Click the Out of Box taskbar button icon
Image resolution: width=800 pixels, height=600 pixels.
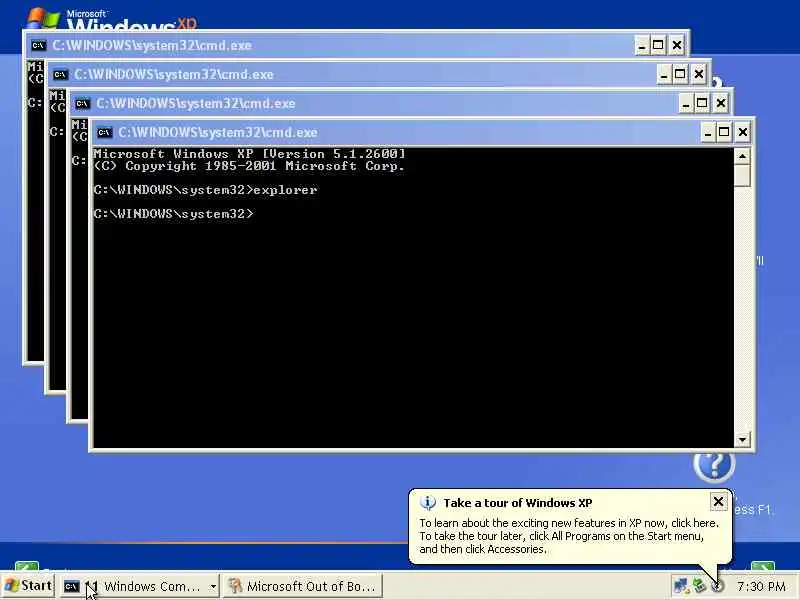[x=235, y=586]
